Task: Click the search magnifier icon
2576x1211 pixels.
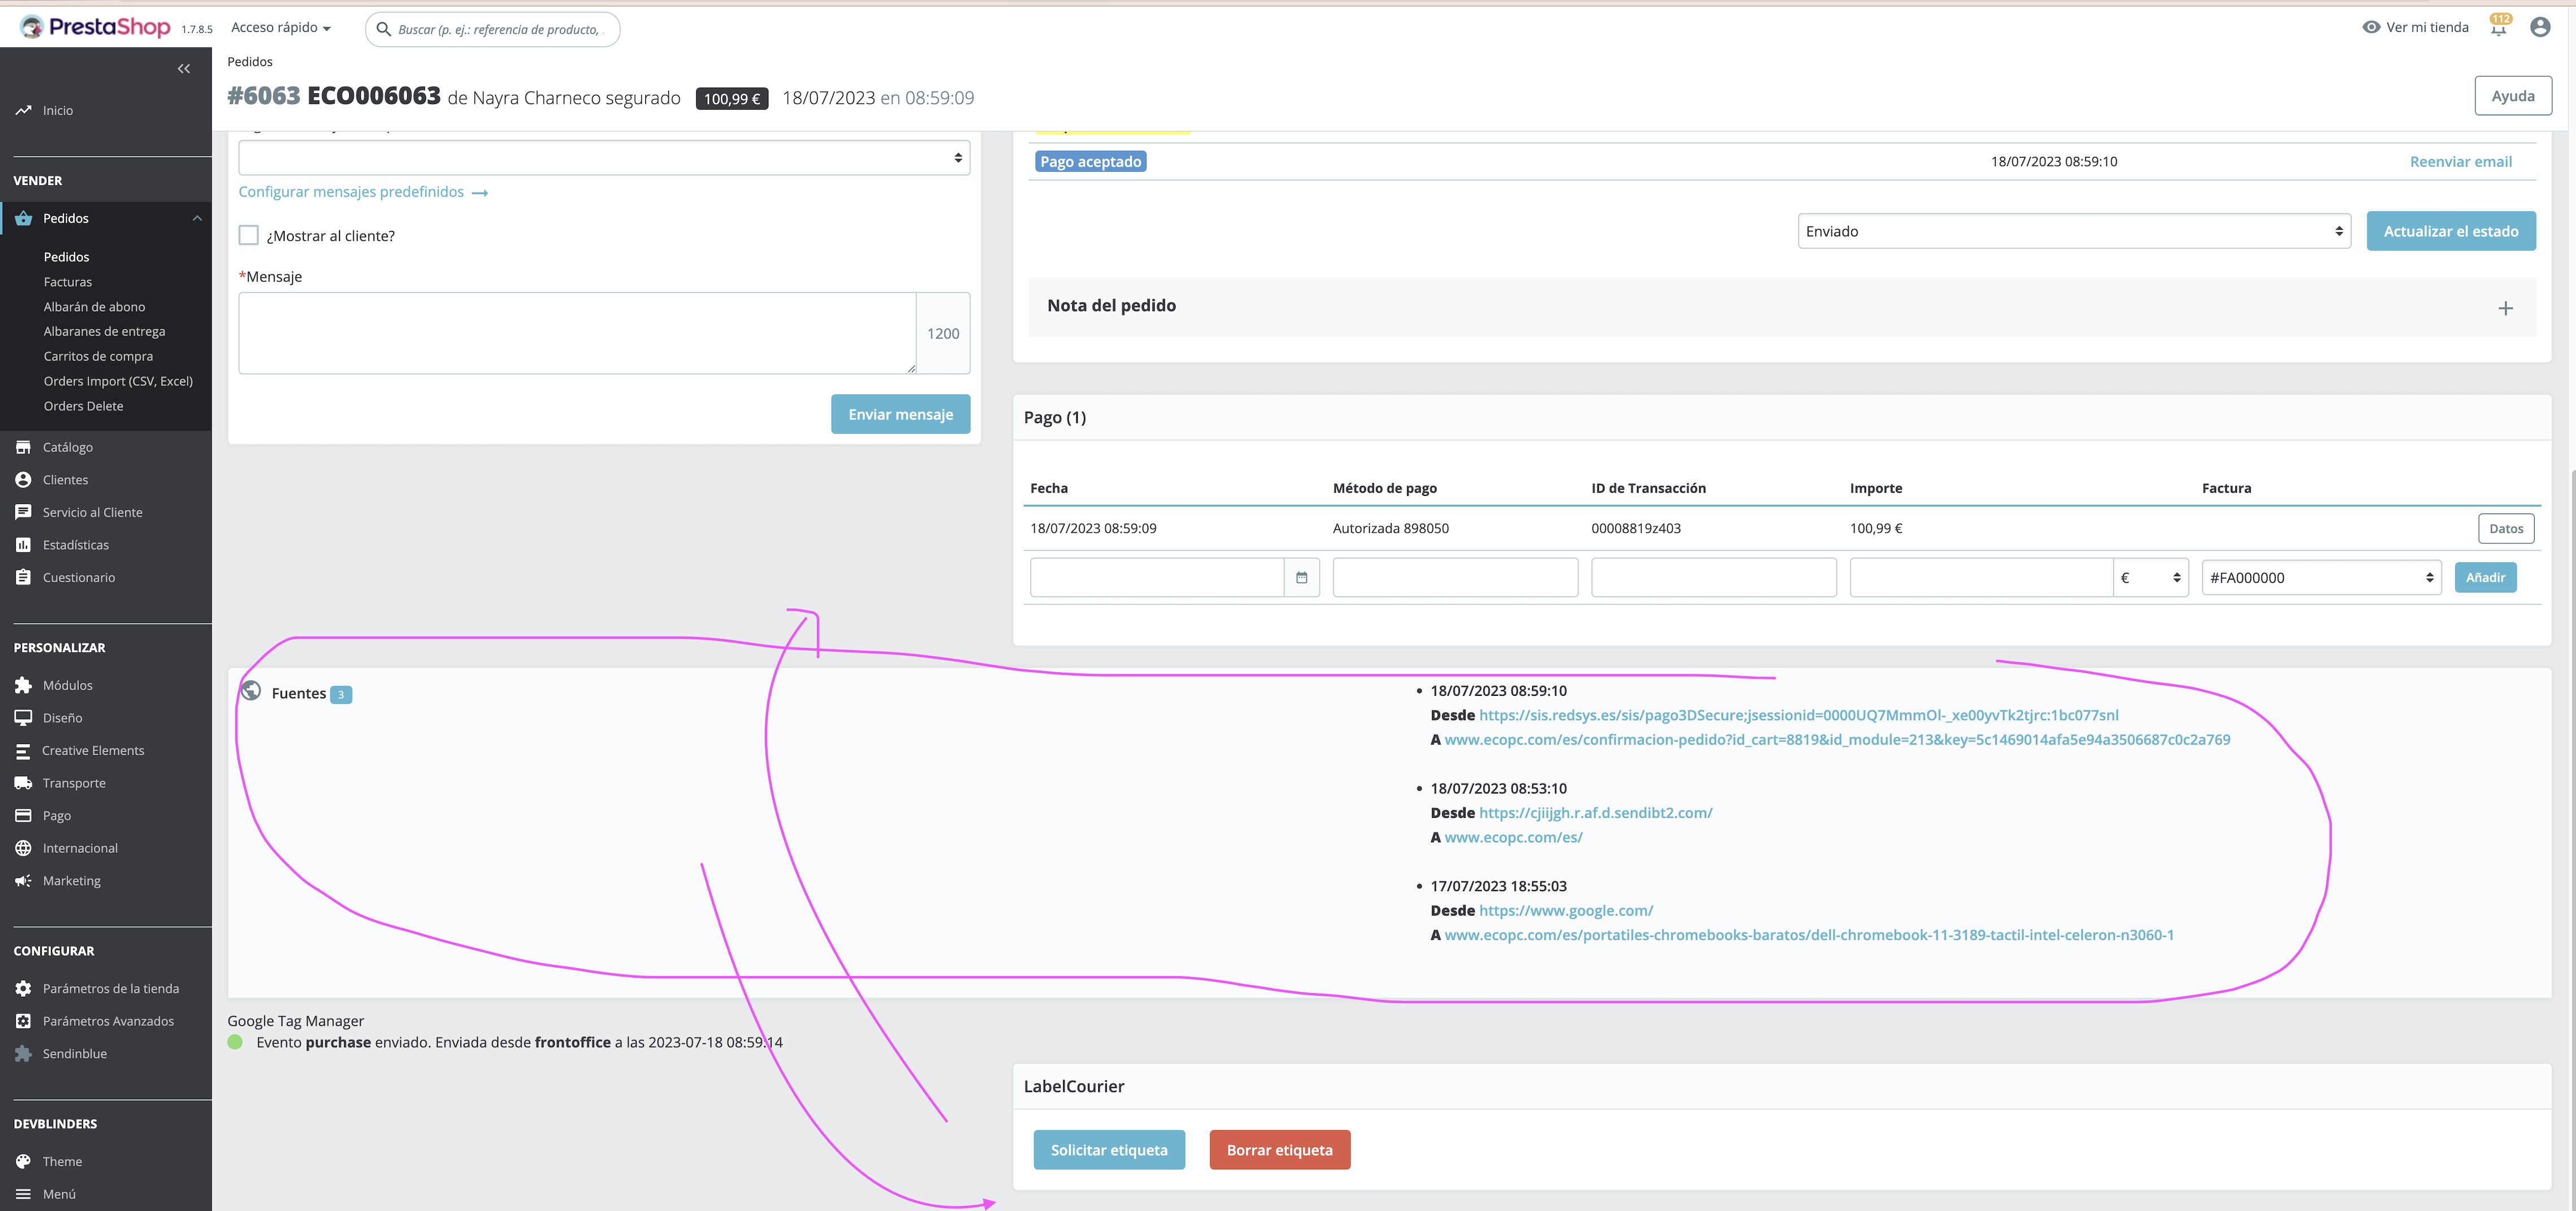Action: (x=383, y=29)
